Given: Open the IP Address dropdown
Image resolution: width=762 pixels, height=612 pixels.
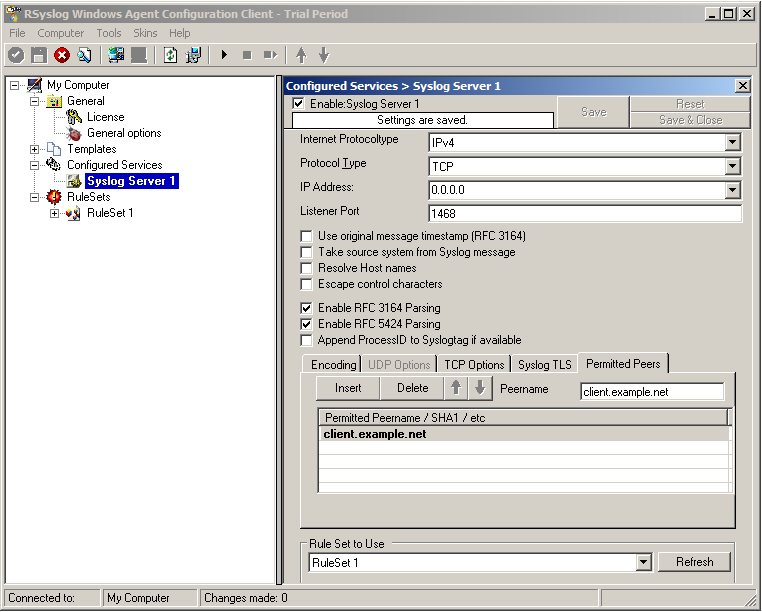Looking at the screenshot, I should pyautogui.click(x=732, y=190).
